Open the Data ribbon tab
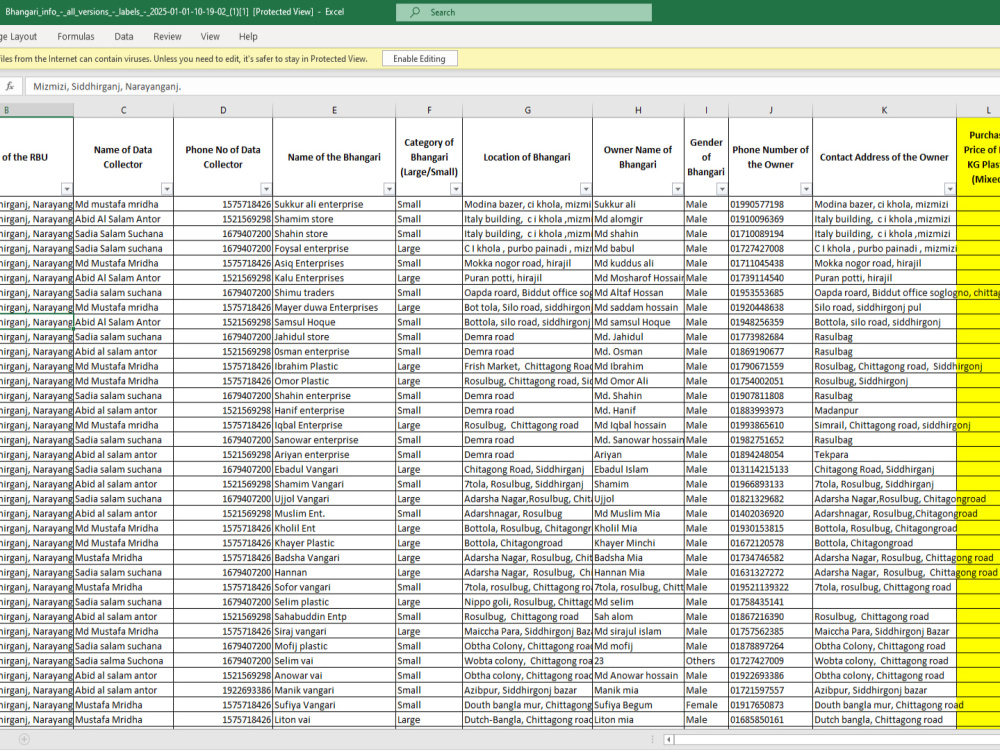Image resolution: width=1000 pixels, height=750 pixels. click(124, 37)
